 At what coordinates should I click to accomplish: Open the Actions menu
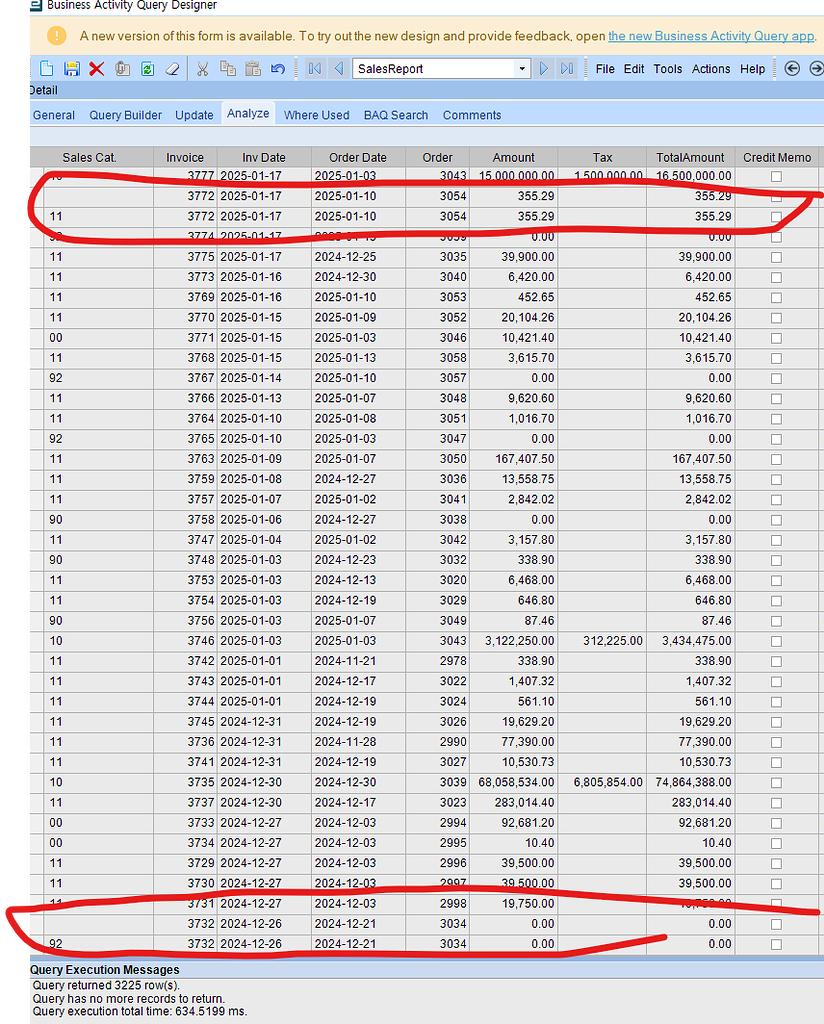pyautogui.click(x=710, y=69)
